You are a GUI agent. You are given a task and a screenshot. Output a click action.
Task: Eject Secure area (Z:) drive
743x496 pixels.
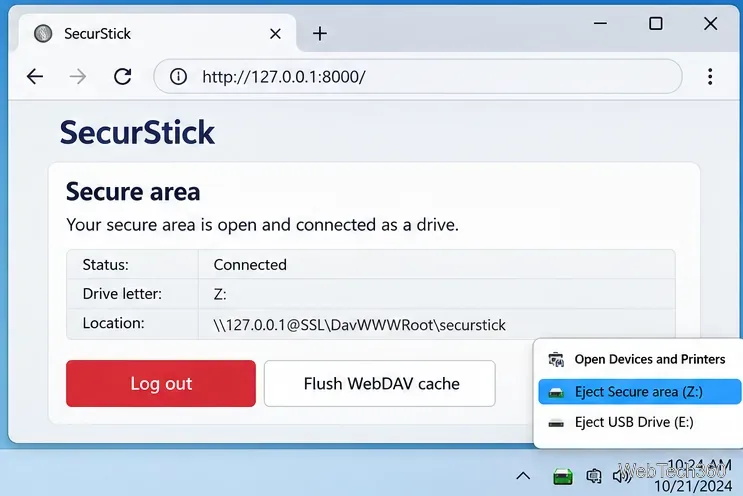(x=639, y=392)
